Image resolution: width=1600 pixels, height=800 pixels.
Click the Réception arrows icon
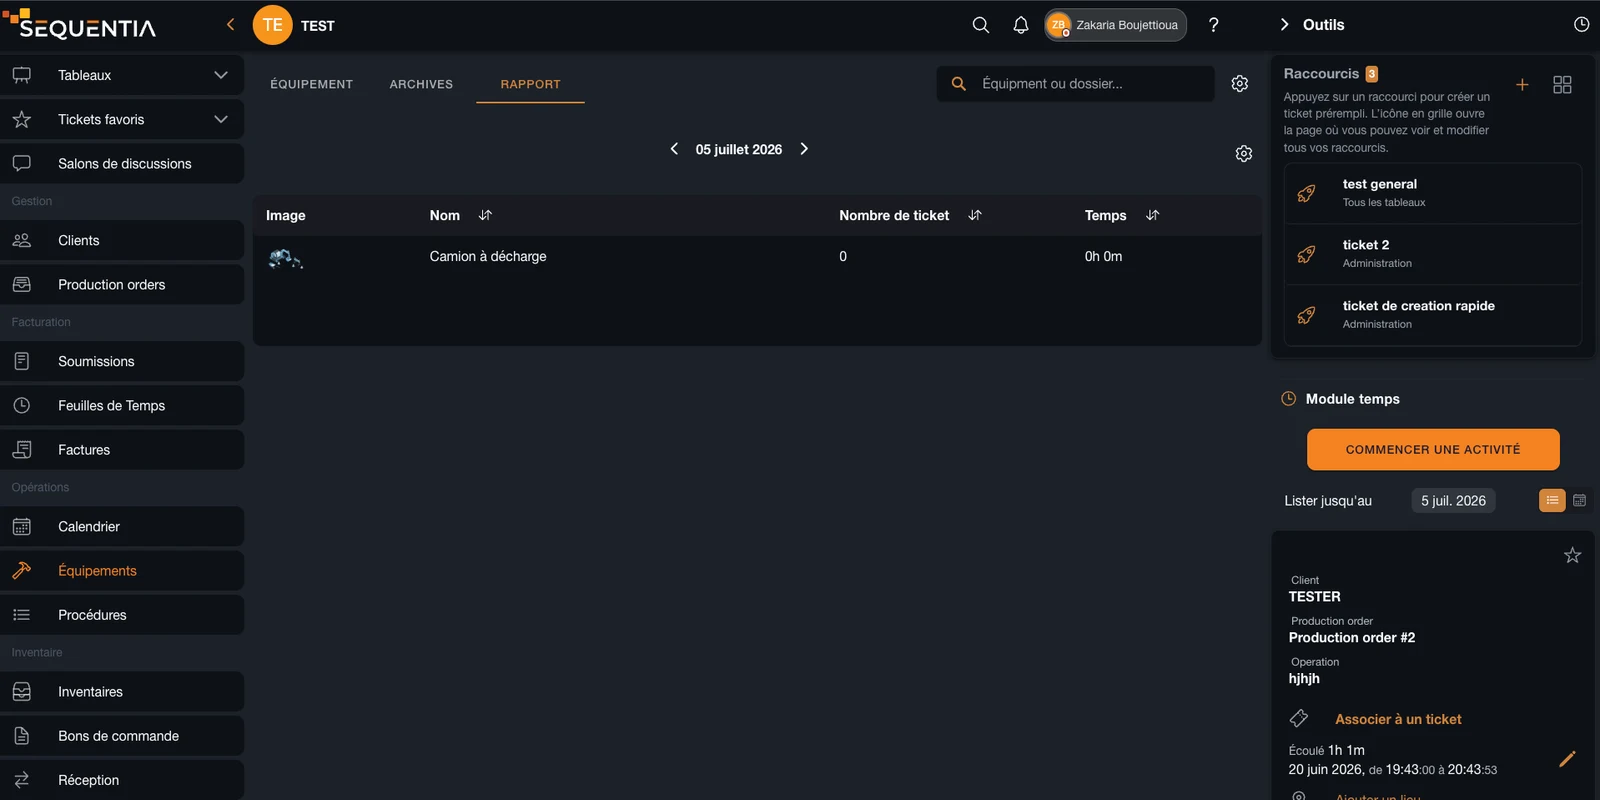[x=22, y=779]
